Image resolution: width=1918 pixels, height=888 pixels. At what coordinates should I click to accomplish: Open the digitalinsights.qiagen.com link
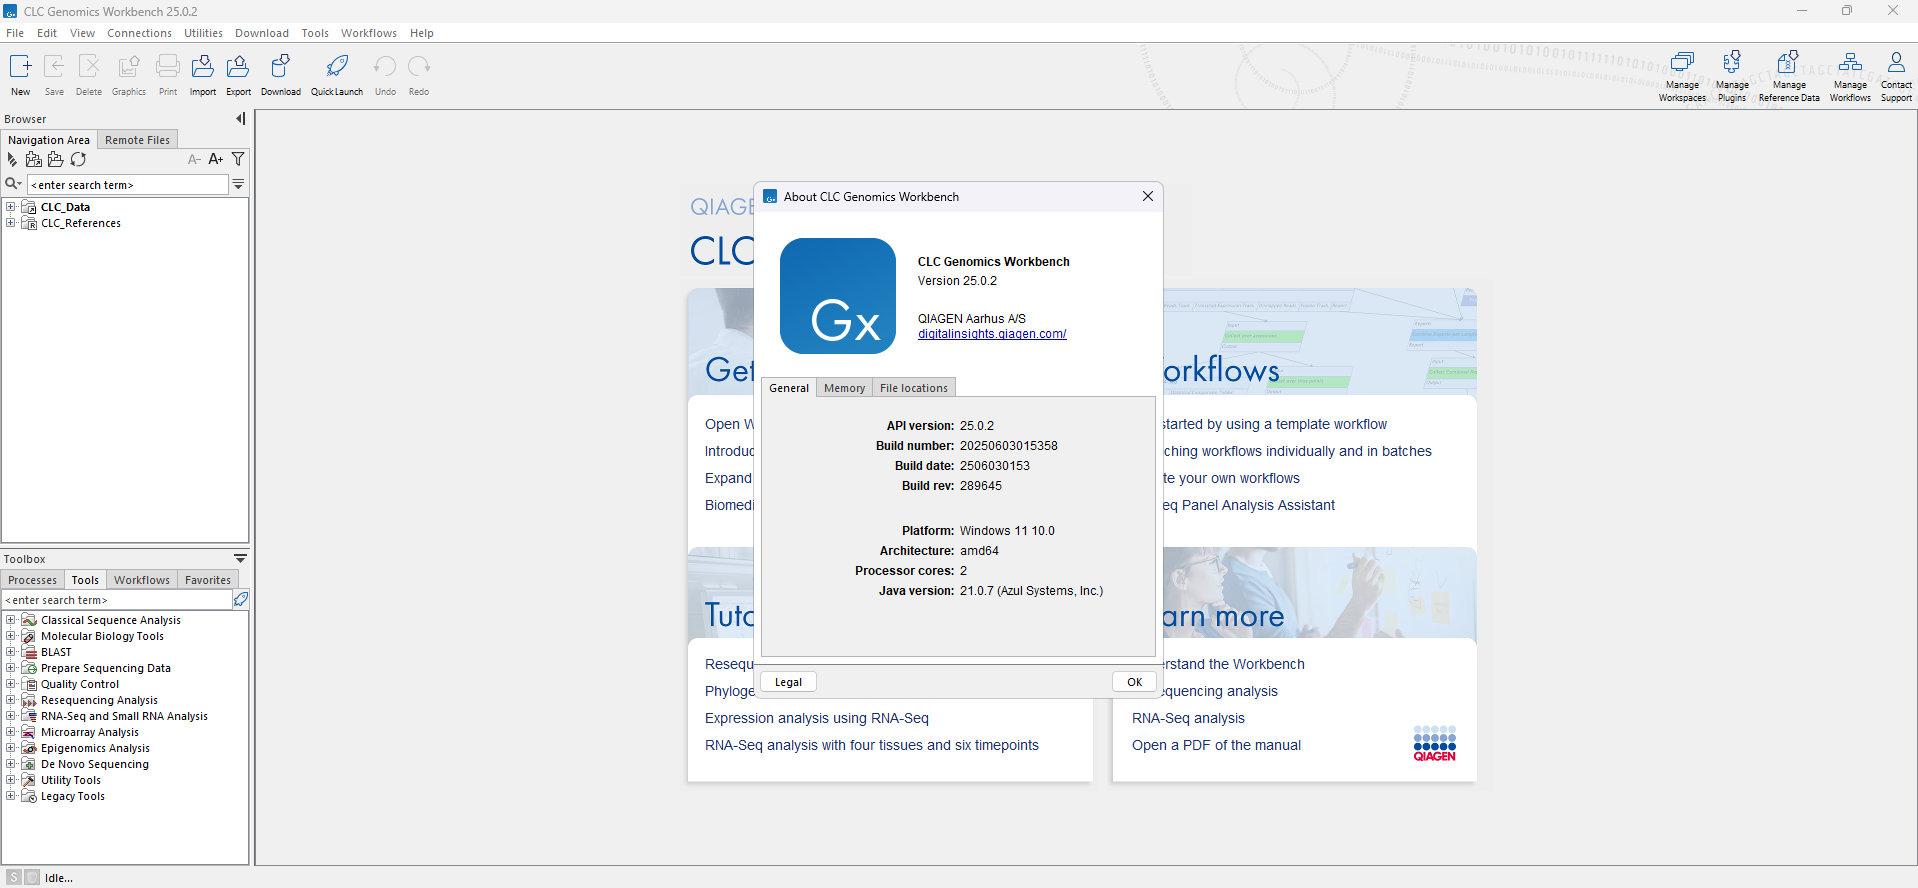(x=992, y=335)
